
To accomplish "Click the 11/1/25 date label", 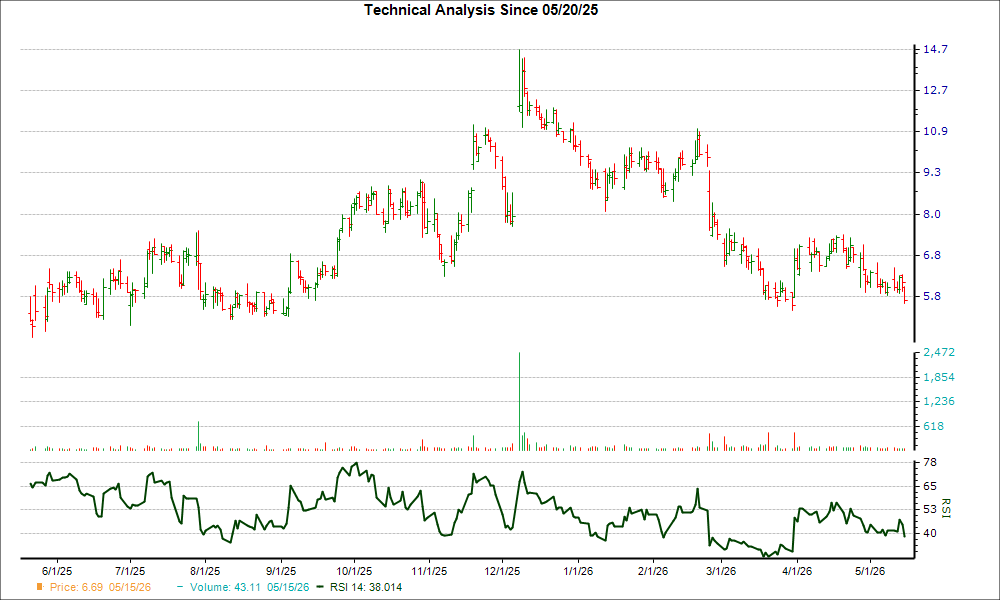I will click(429, 571).
